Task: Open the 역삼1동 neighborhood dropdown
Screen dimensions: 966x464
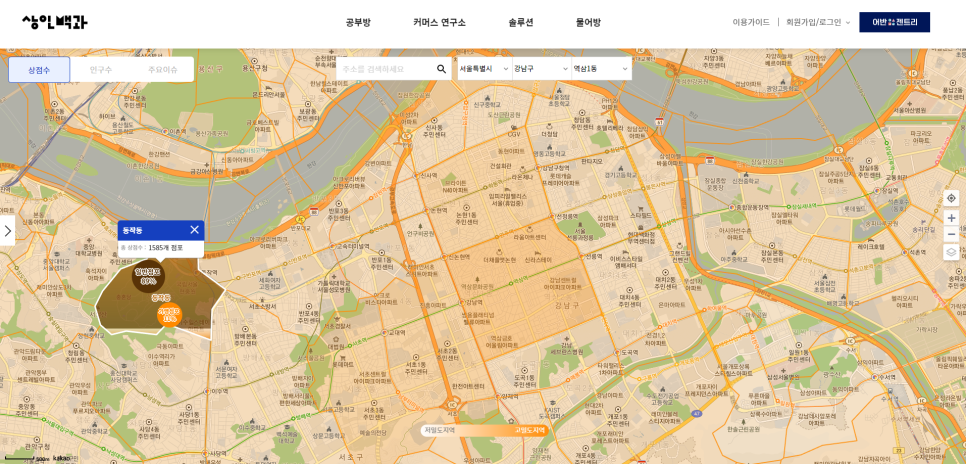Action: [x=601, y=68]
